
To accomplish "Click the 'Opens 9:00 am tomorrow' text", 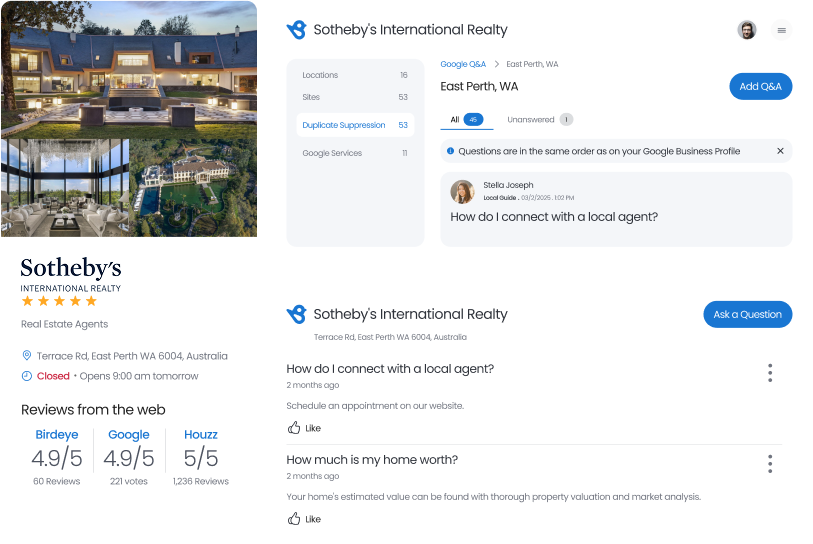I will 139,376.
